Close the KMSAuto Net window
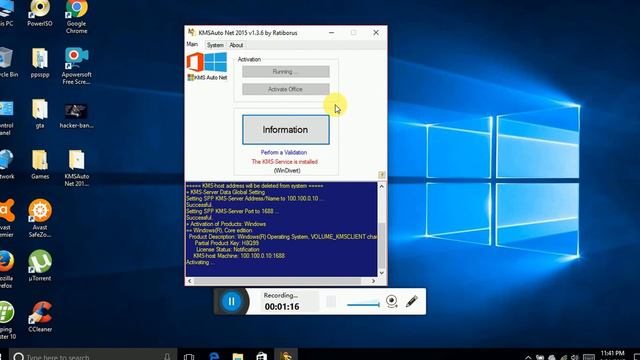The height and width of the screenshot is (360, 640). [x=376, y=33]
